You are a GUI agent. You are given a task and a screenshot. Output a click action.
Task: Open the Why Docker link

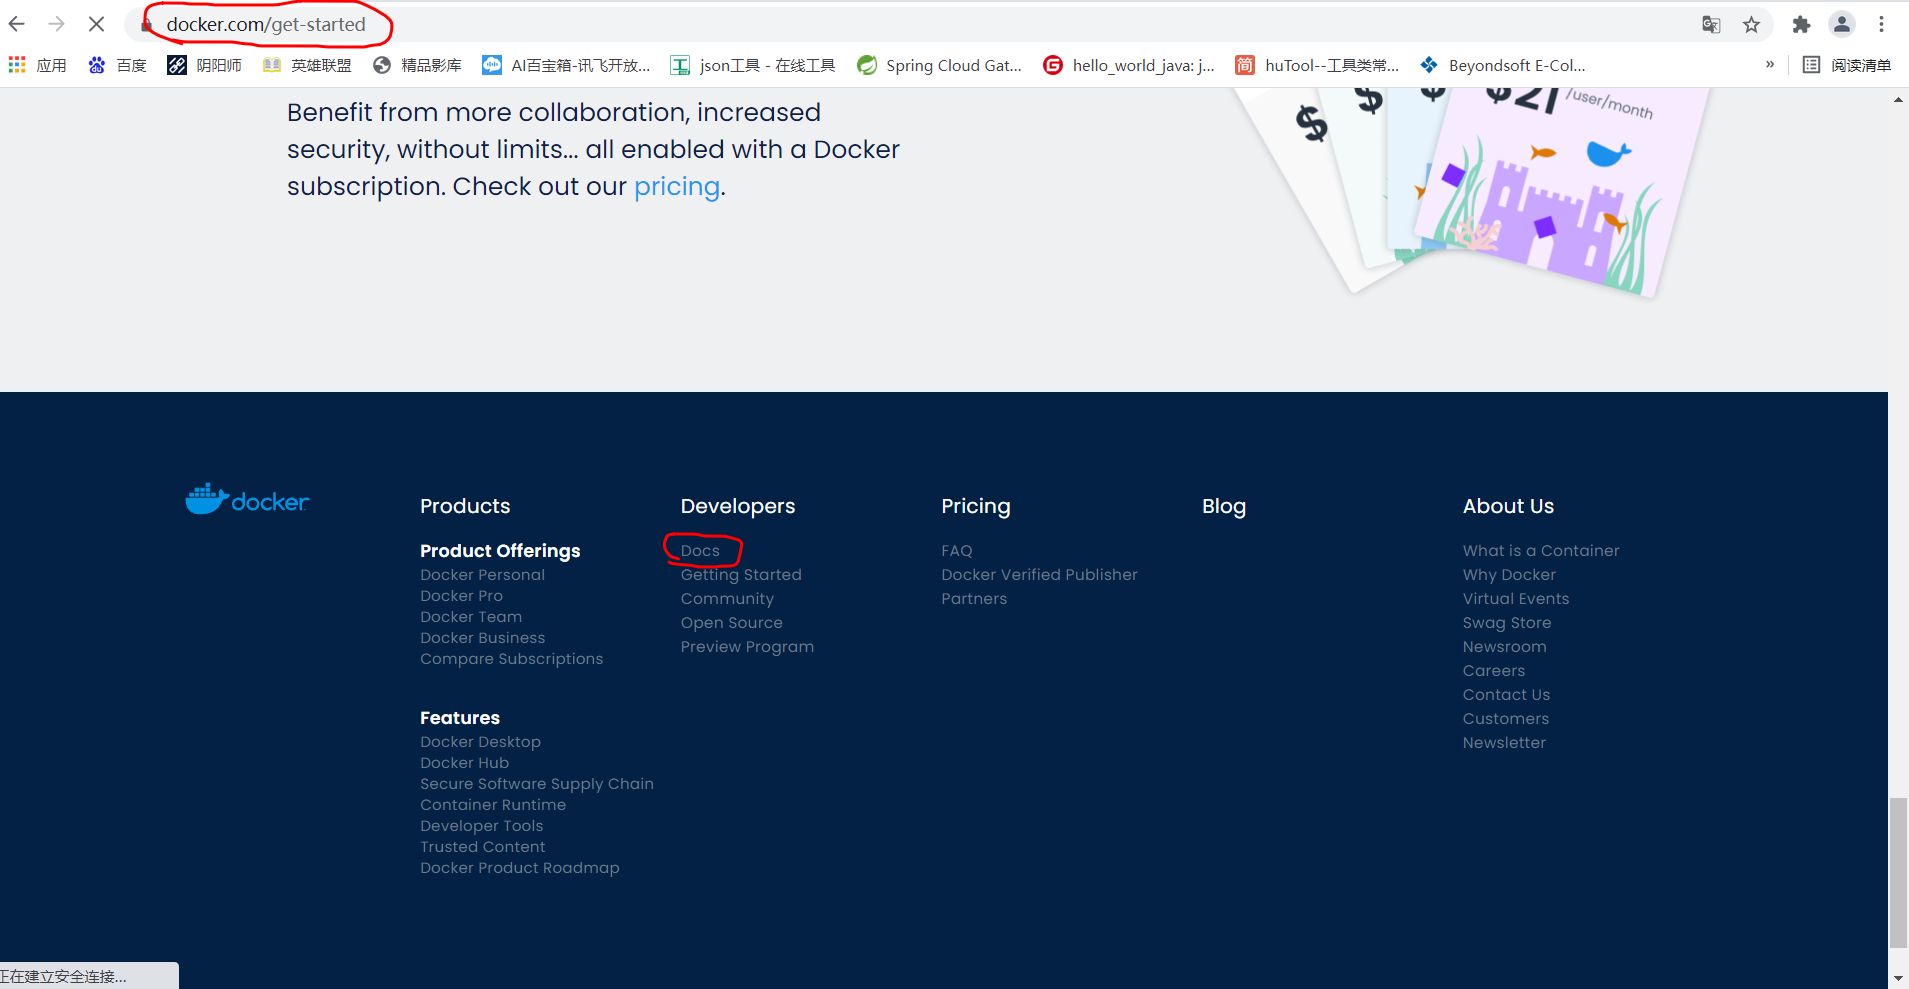coord(1509,575)
